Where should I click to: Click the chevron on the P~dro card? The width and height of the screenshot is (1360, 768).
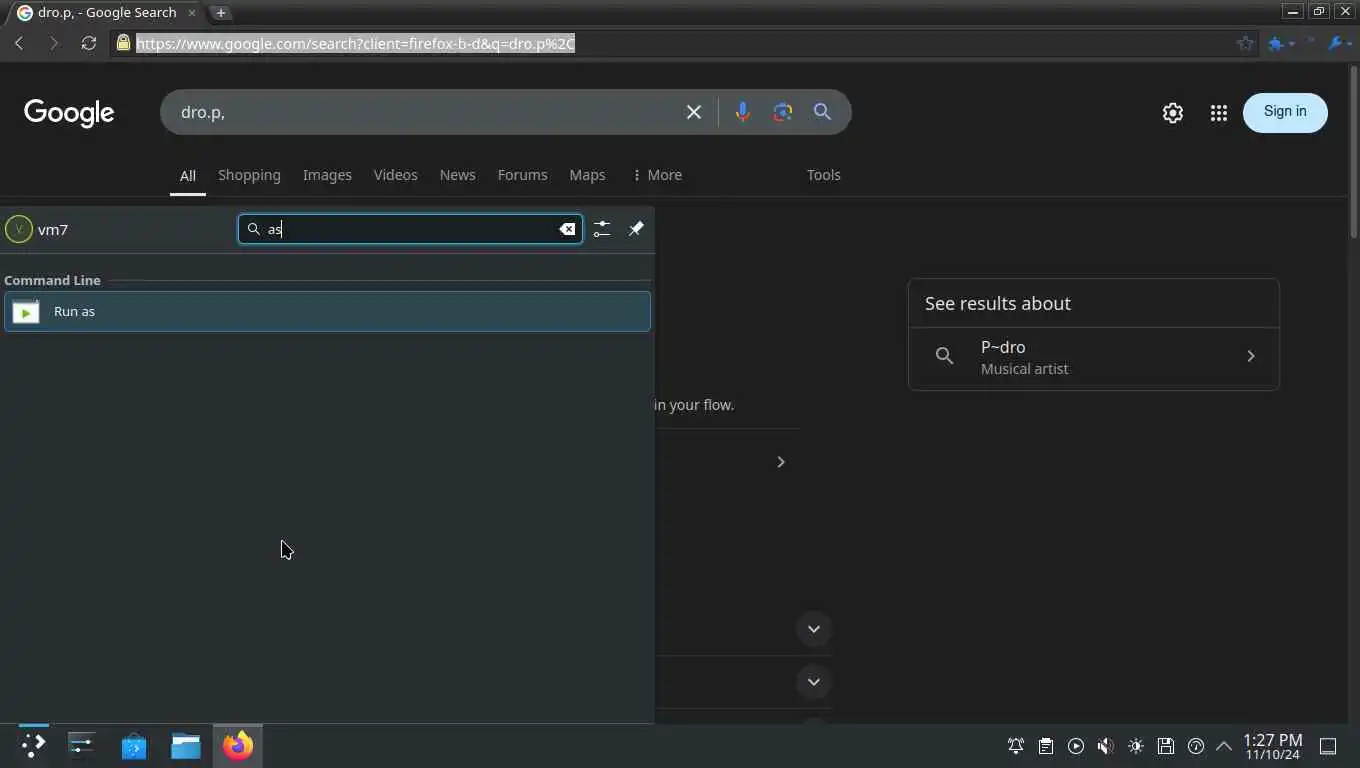click(1250, 356)
